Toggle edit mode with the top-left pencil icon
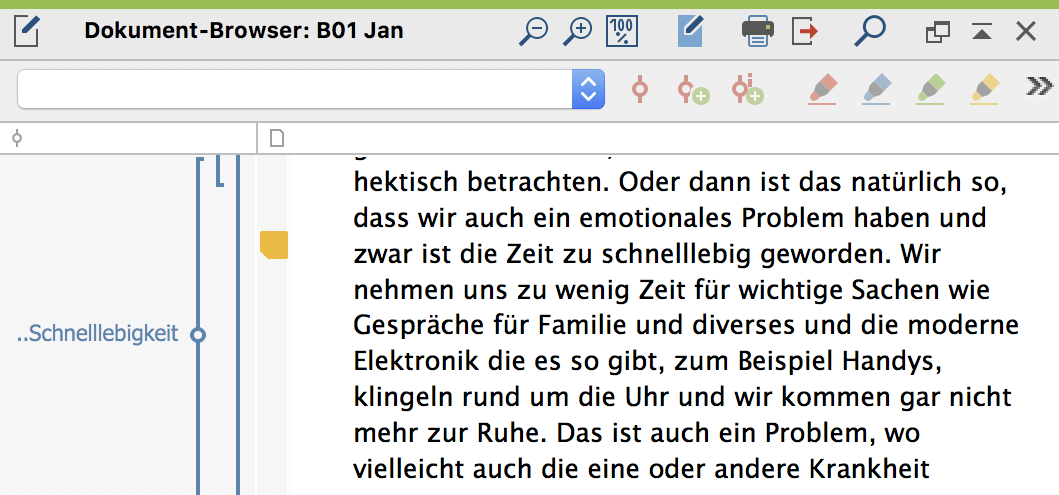 click(26, 31)
